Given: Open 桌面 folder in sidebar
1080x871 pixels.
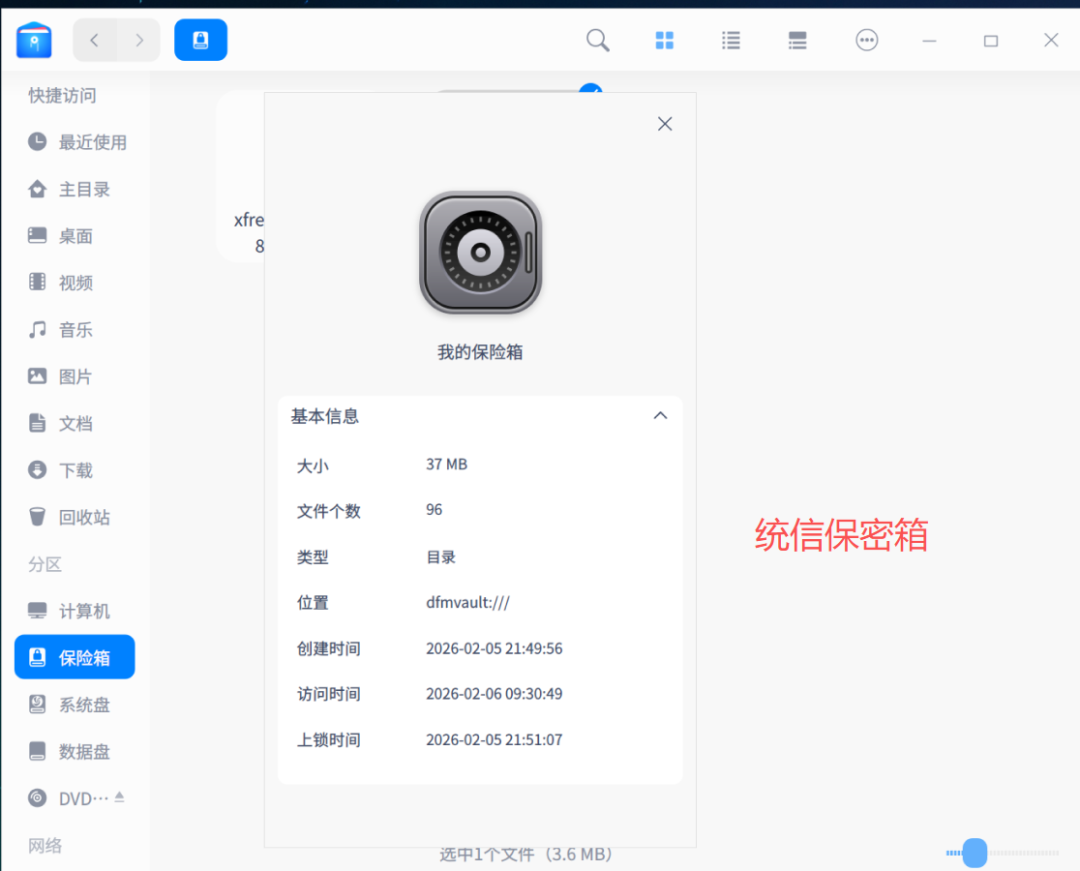Looking at the screenshot, I should [75, 235].
